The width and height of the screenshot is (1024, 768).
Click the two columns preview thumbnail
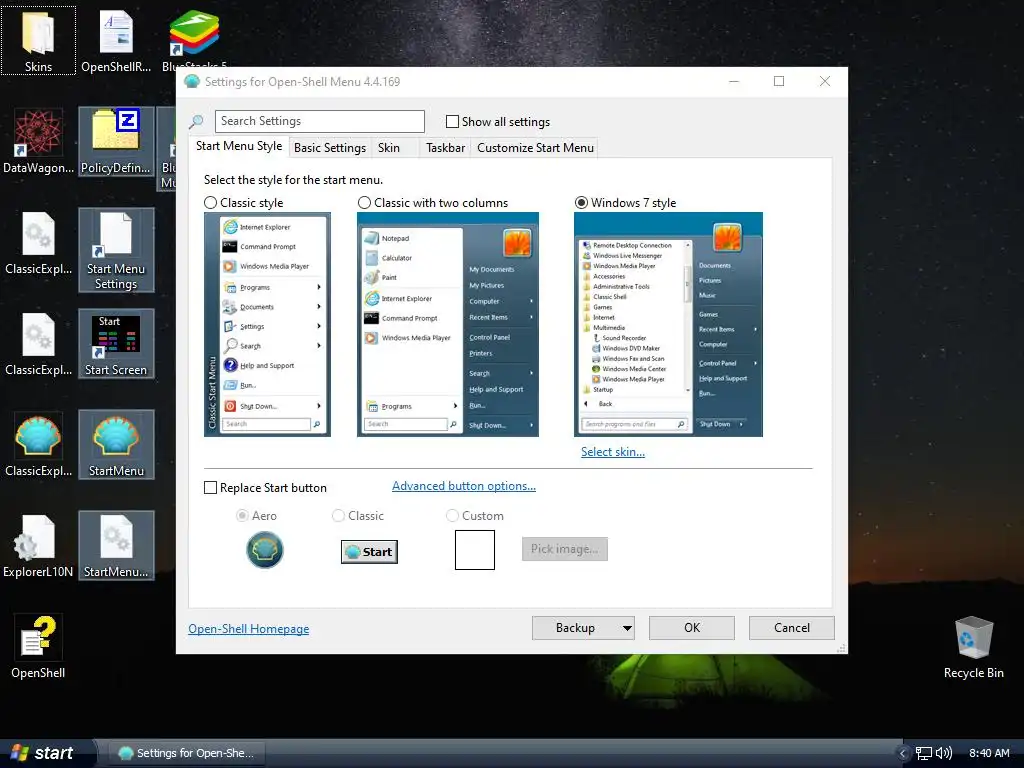(x=448, y=325)
